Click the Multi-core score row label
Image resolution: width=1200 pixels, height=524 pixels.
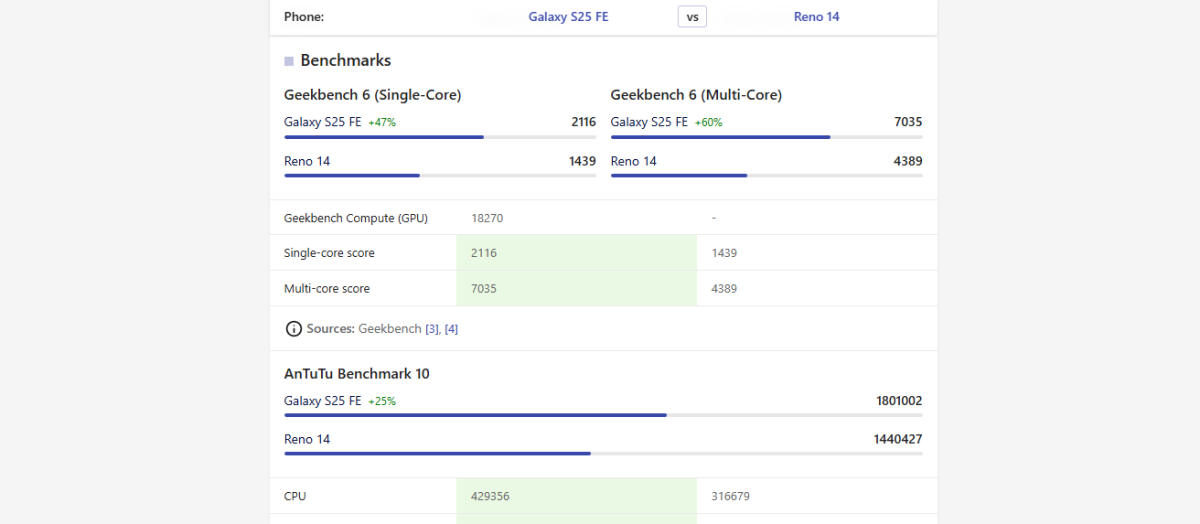point(327,289)
